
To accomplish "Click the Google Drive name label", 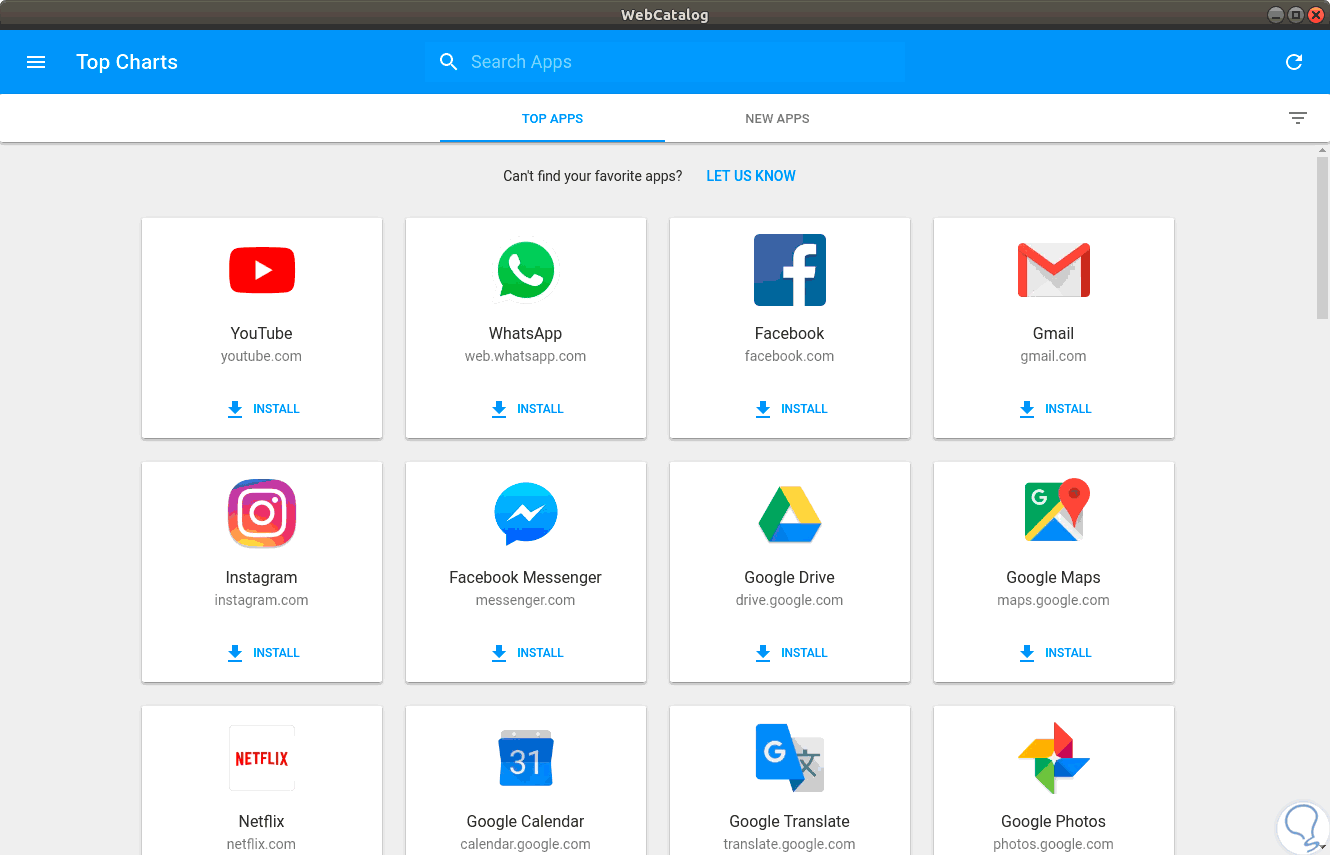I will [790, 577].
